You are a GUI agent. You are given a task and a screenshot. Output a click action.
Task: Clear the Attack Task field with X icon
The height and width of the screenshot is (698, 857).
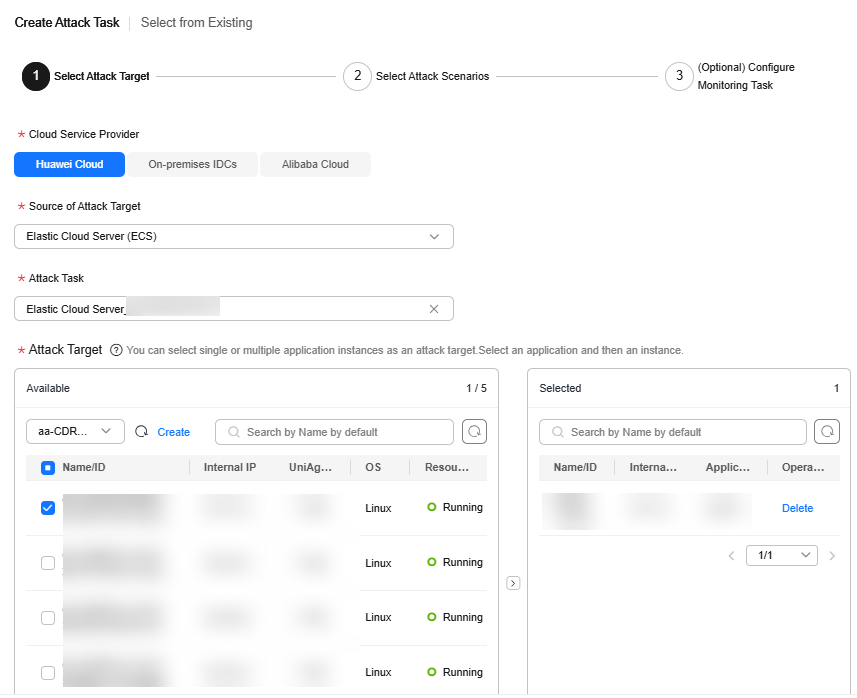coord(434,309)
